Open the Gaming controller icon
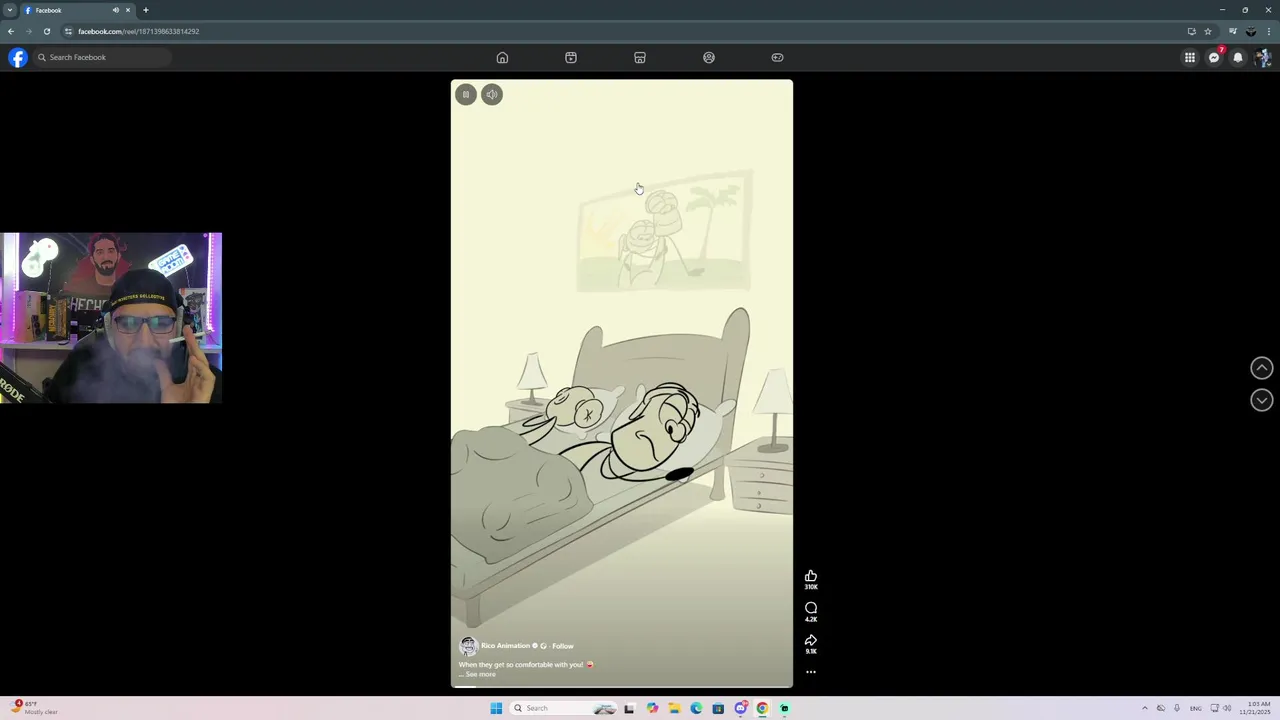 coord(777,57)
